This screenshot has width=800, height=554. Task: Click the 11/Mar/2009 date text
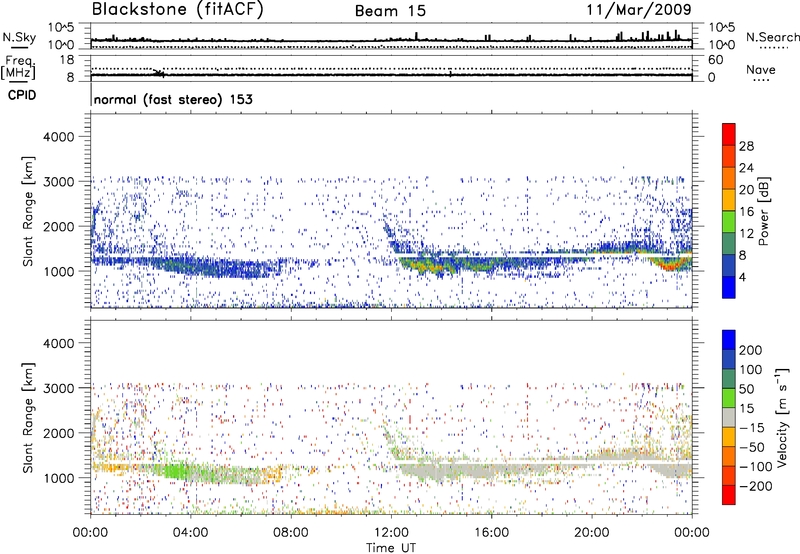639,9
